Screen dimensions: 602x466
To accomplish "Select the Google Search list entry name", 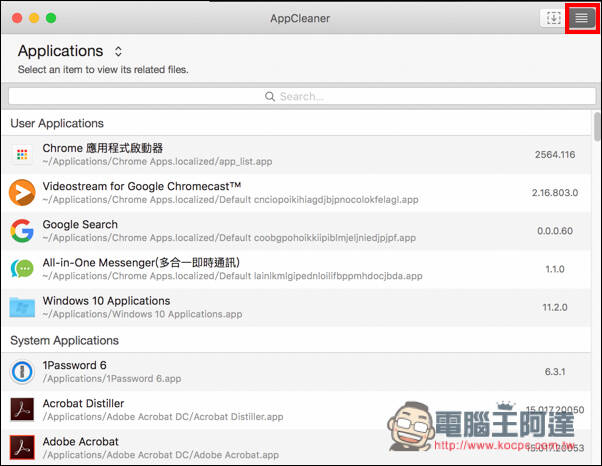I will [80, 224].
